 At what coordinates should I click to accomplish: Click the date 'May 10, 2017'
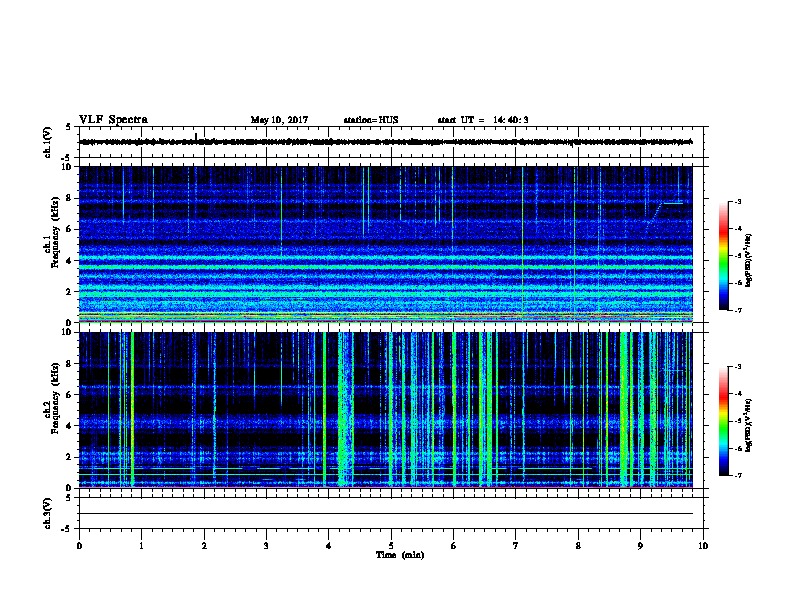[279, 120]
